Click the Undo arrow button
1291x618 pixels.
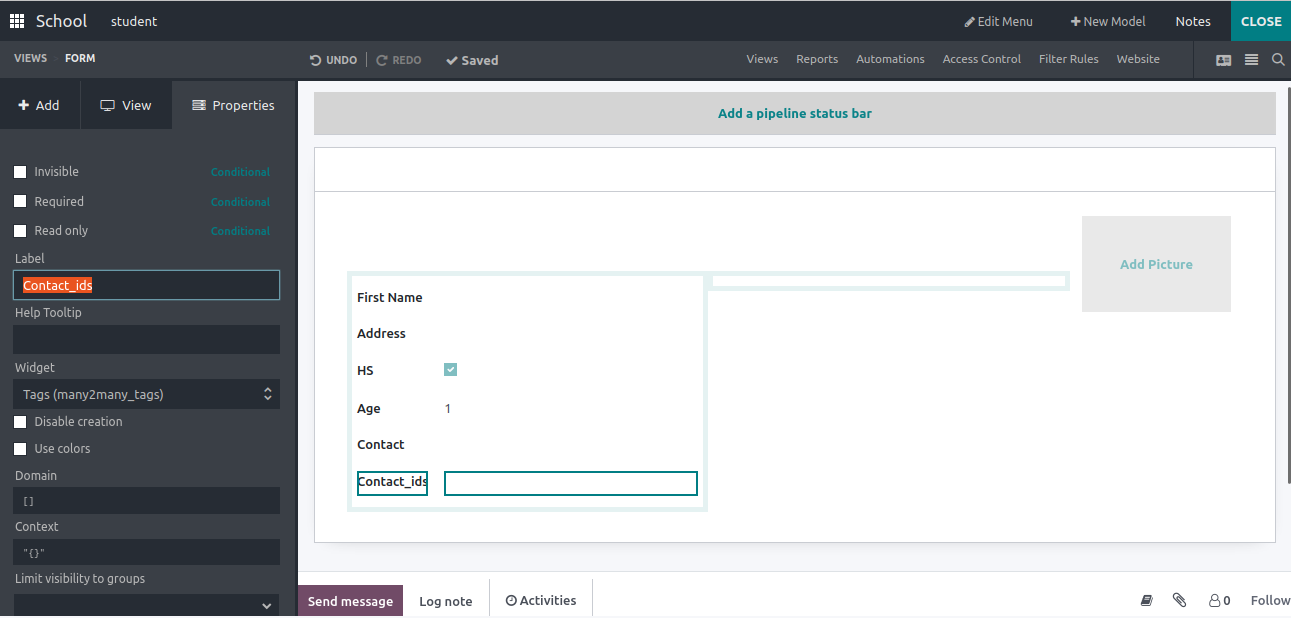pos(333,60)
